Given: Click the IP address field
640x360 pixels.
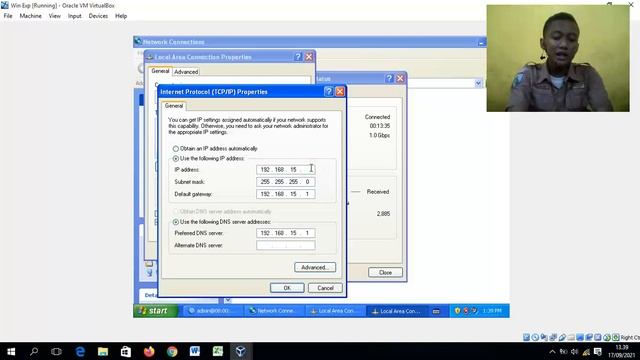Looking at the screenshot, I should pyautogui.click(x=286, y=169).
